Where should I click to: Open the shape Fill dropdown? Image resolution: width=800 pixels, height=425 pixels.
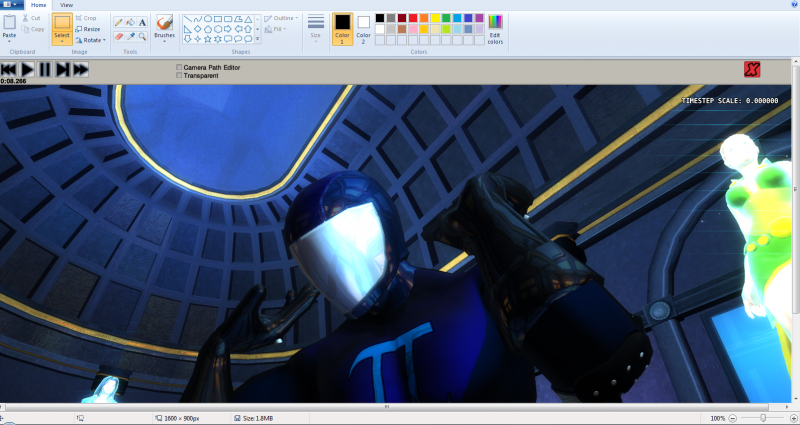pos(276,29)
